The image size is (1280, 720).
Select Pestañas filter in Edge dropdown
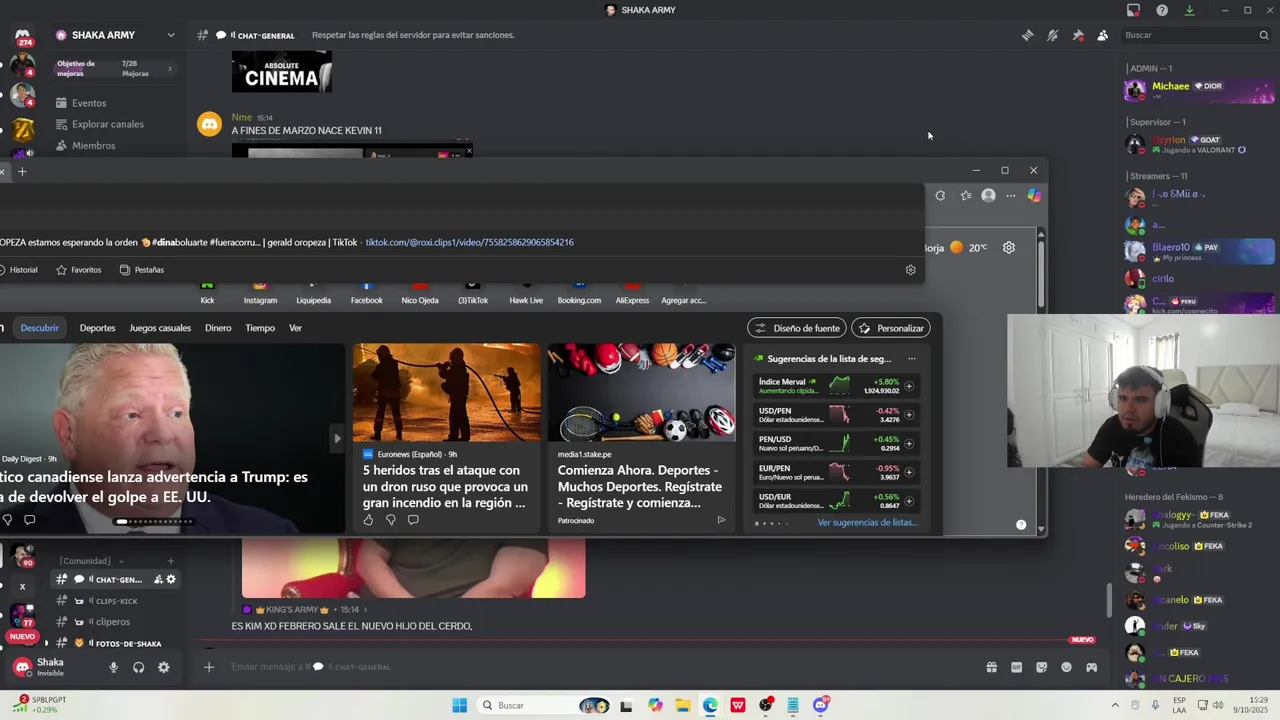coord(141,270)
